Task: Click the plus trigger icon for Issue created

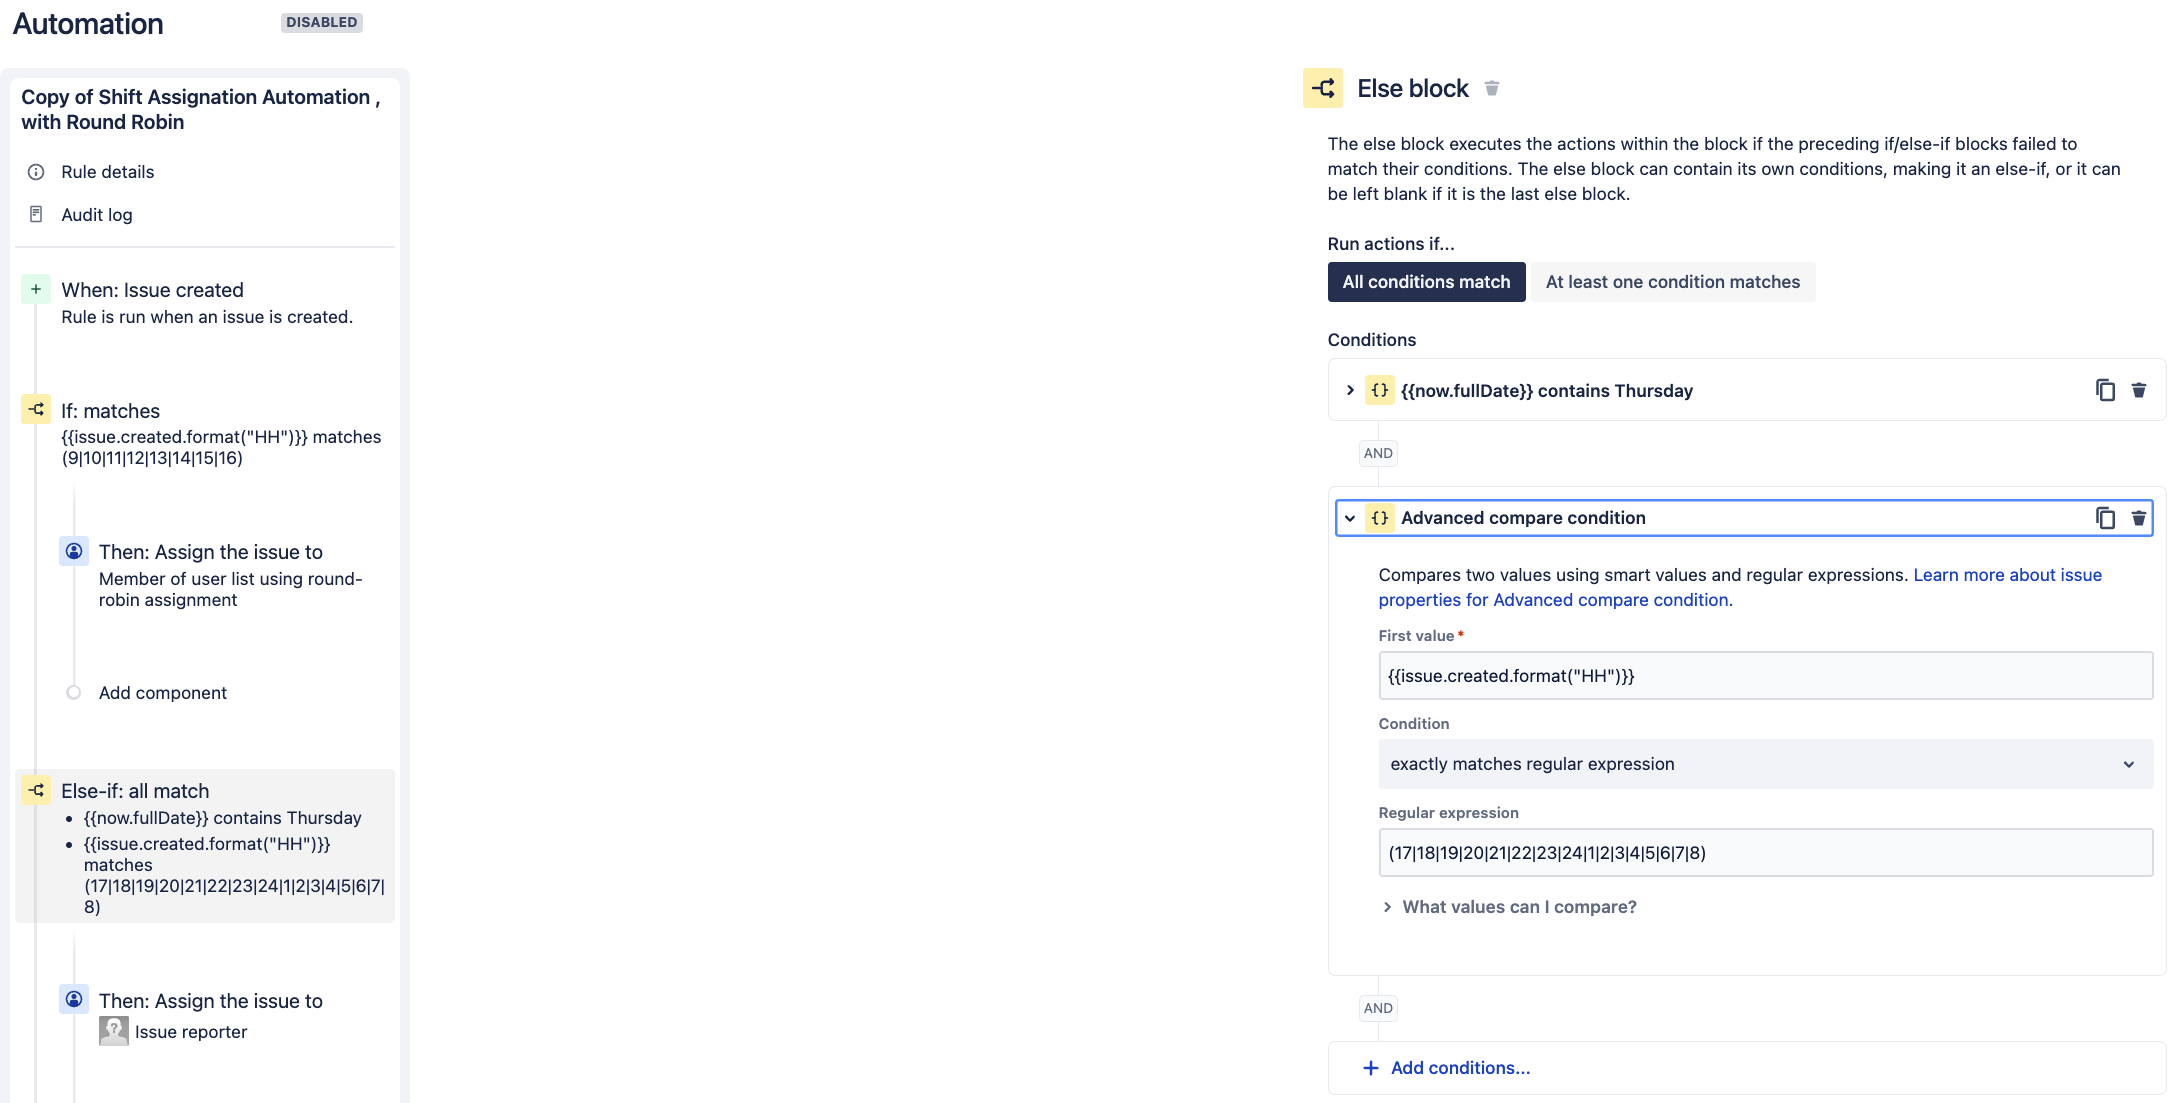Action: (36, 289)
